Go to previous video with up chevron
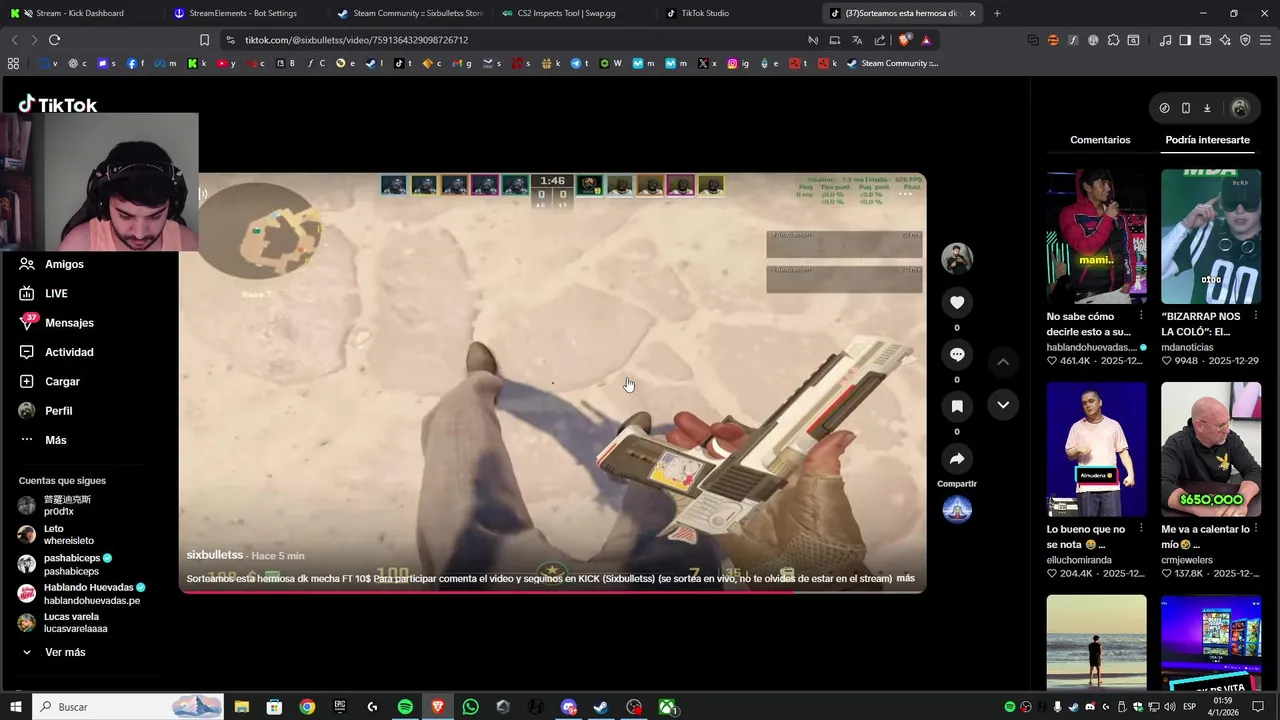The width and height of the screenshot is (1280, 720). tap(1003, 361)
